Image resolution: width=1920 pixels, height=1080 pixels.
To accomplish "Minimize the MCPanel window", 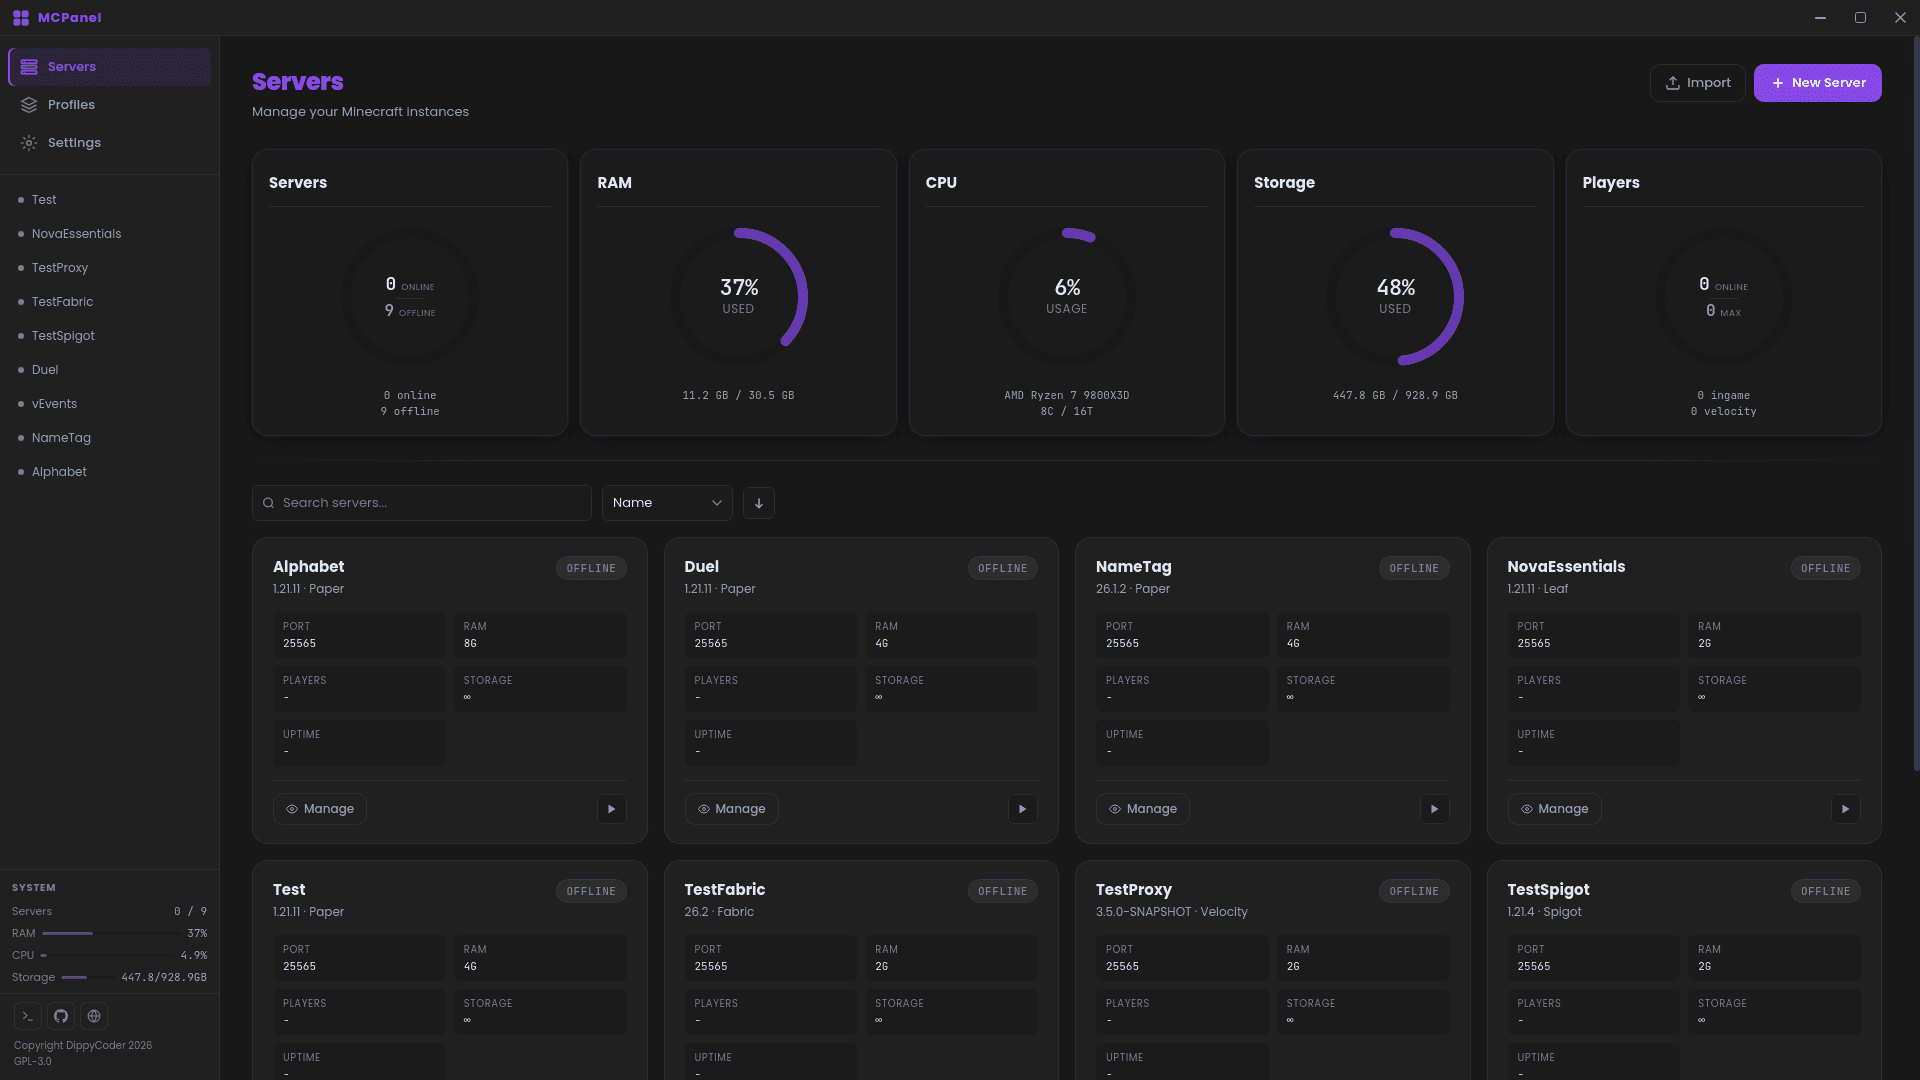I will pyautogui.click(x=1820, y=18).
